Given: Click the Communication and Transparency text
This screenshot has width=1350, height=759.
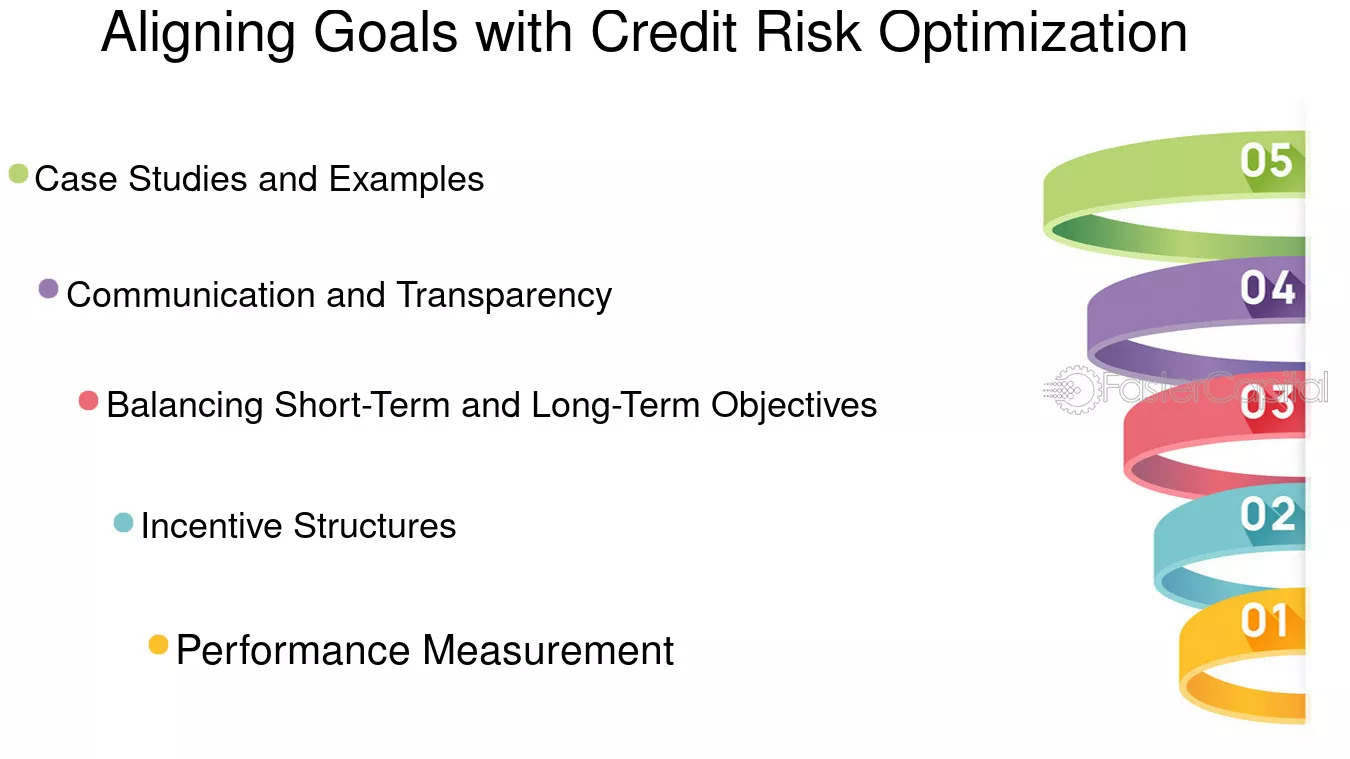Looking at the screenshot, I should tap(339, 296).
